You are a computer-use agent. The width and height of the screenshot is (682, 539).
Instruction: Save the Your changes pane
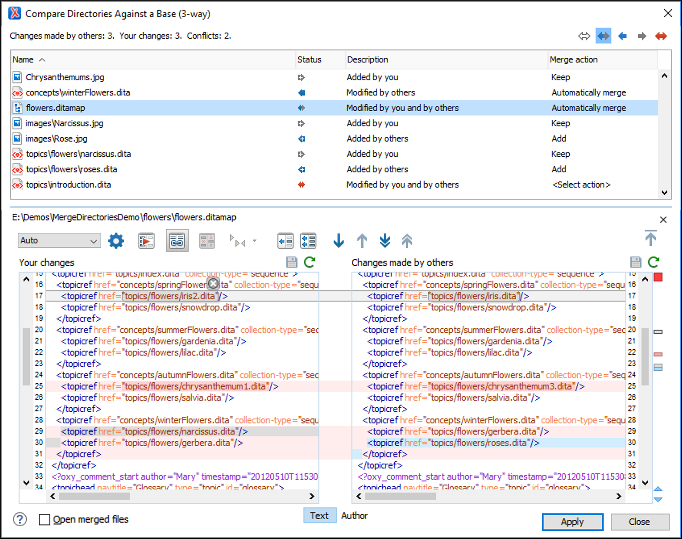pyautogui.click(x=291, y=263)
